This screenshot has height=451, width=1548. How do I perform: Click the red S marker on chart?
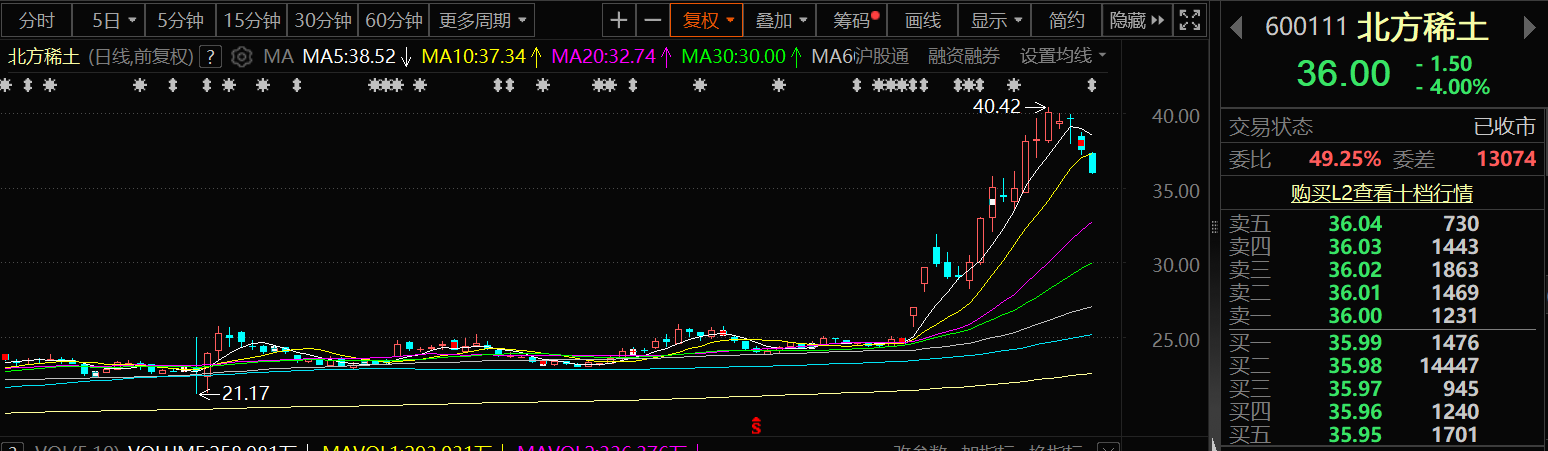click(x=757, y=425)
